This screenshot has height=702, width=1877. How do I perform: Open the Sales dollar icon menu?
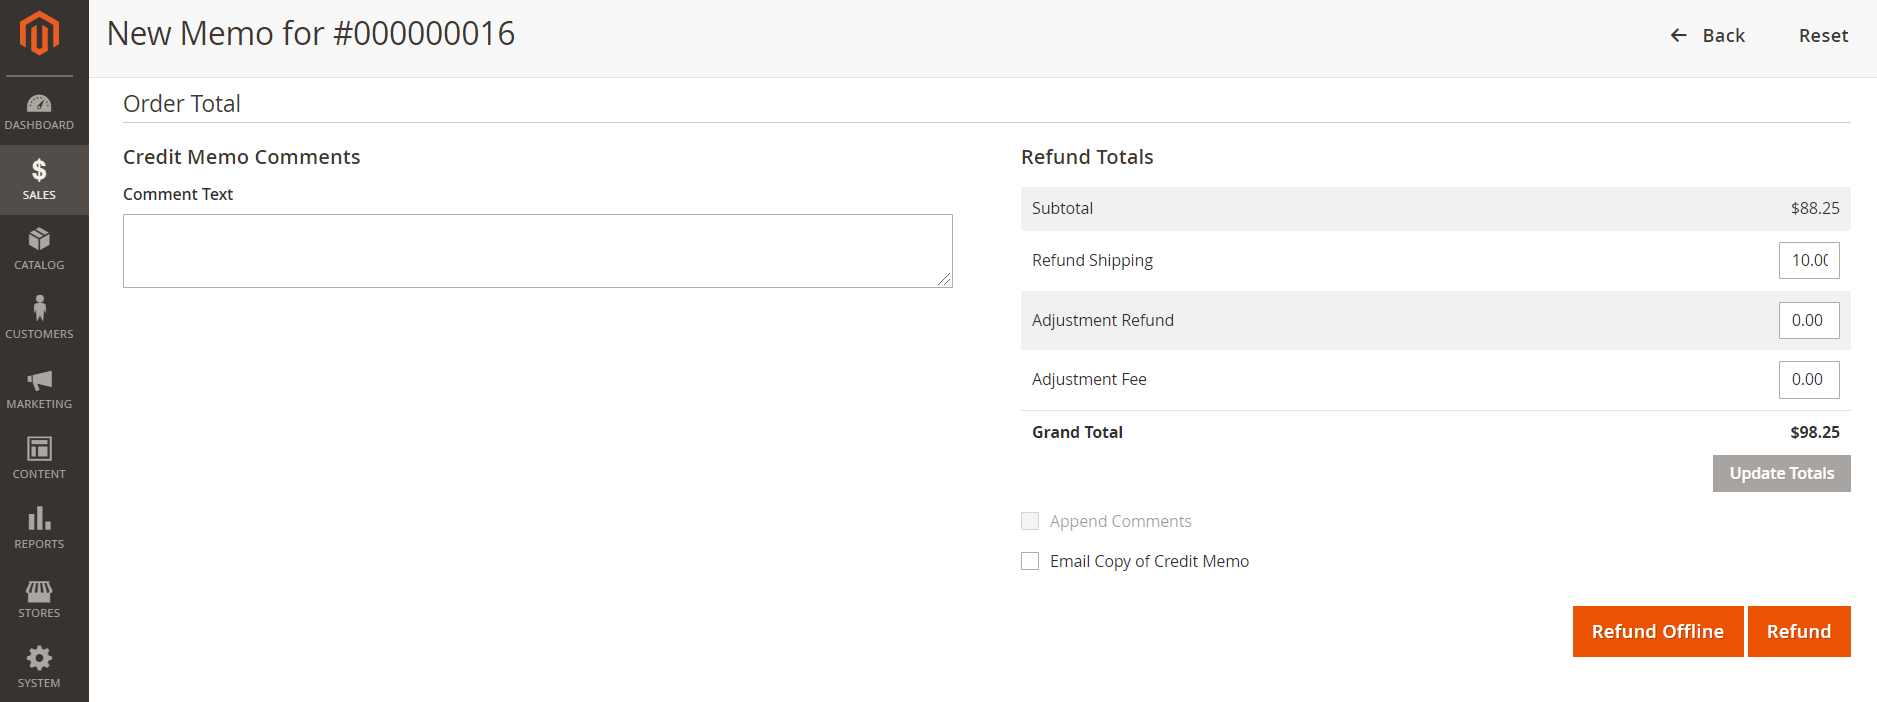tap(39, 171)
